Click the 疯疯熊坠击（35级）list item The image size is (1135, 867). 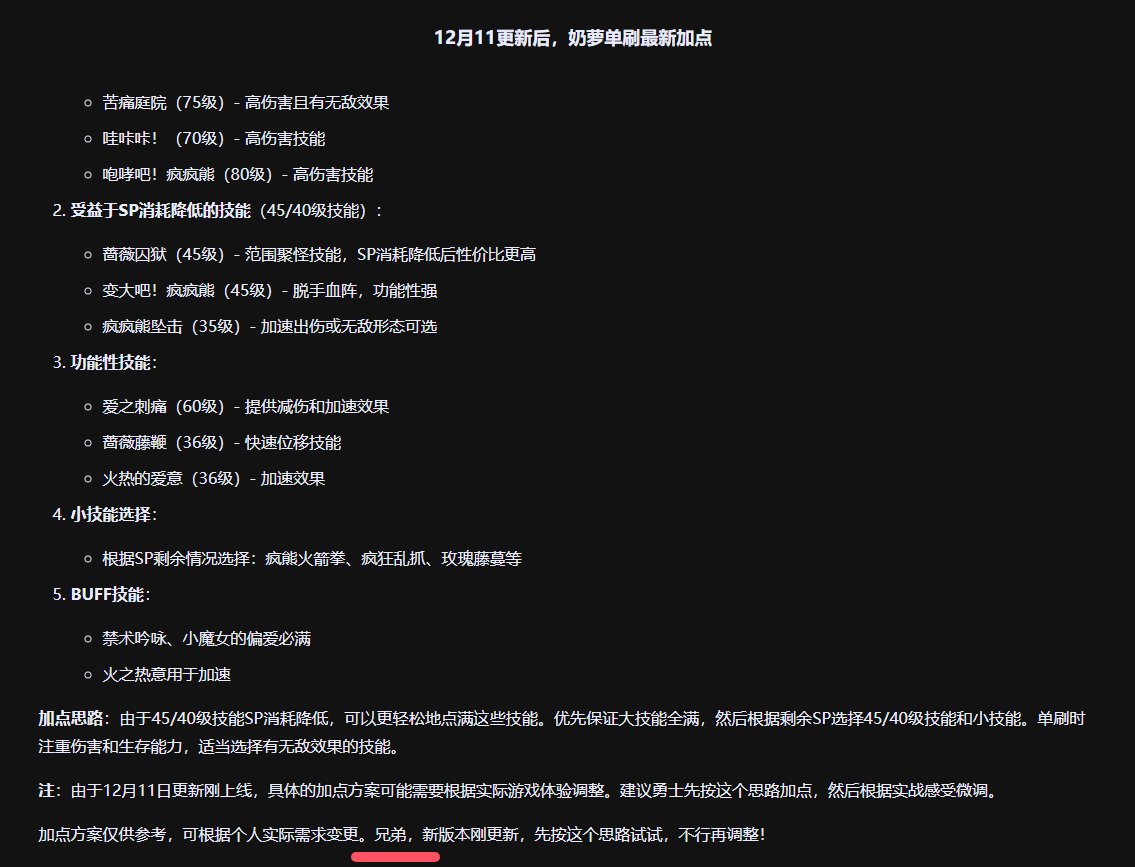point(269,327)
